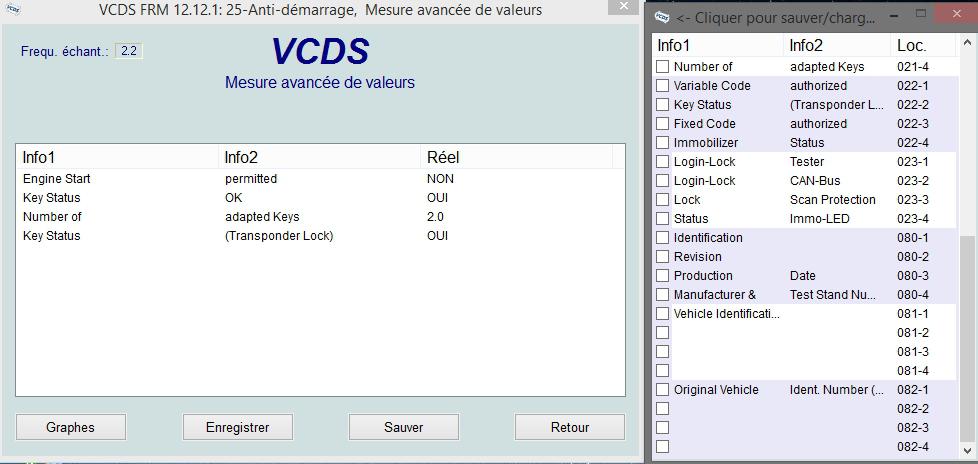The height and width of the screenshot is (464, 978).
Task: Close the main VCDS window
Action: (x=624, y=7)
